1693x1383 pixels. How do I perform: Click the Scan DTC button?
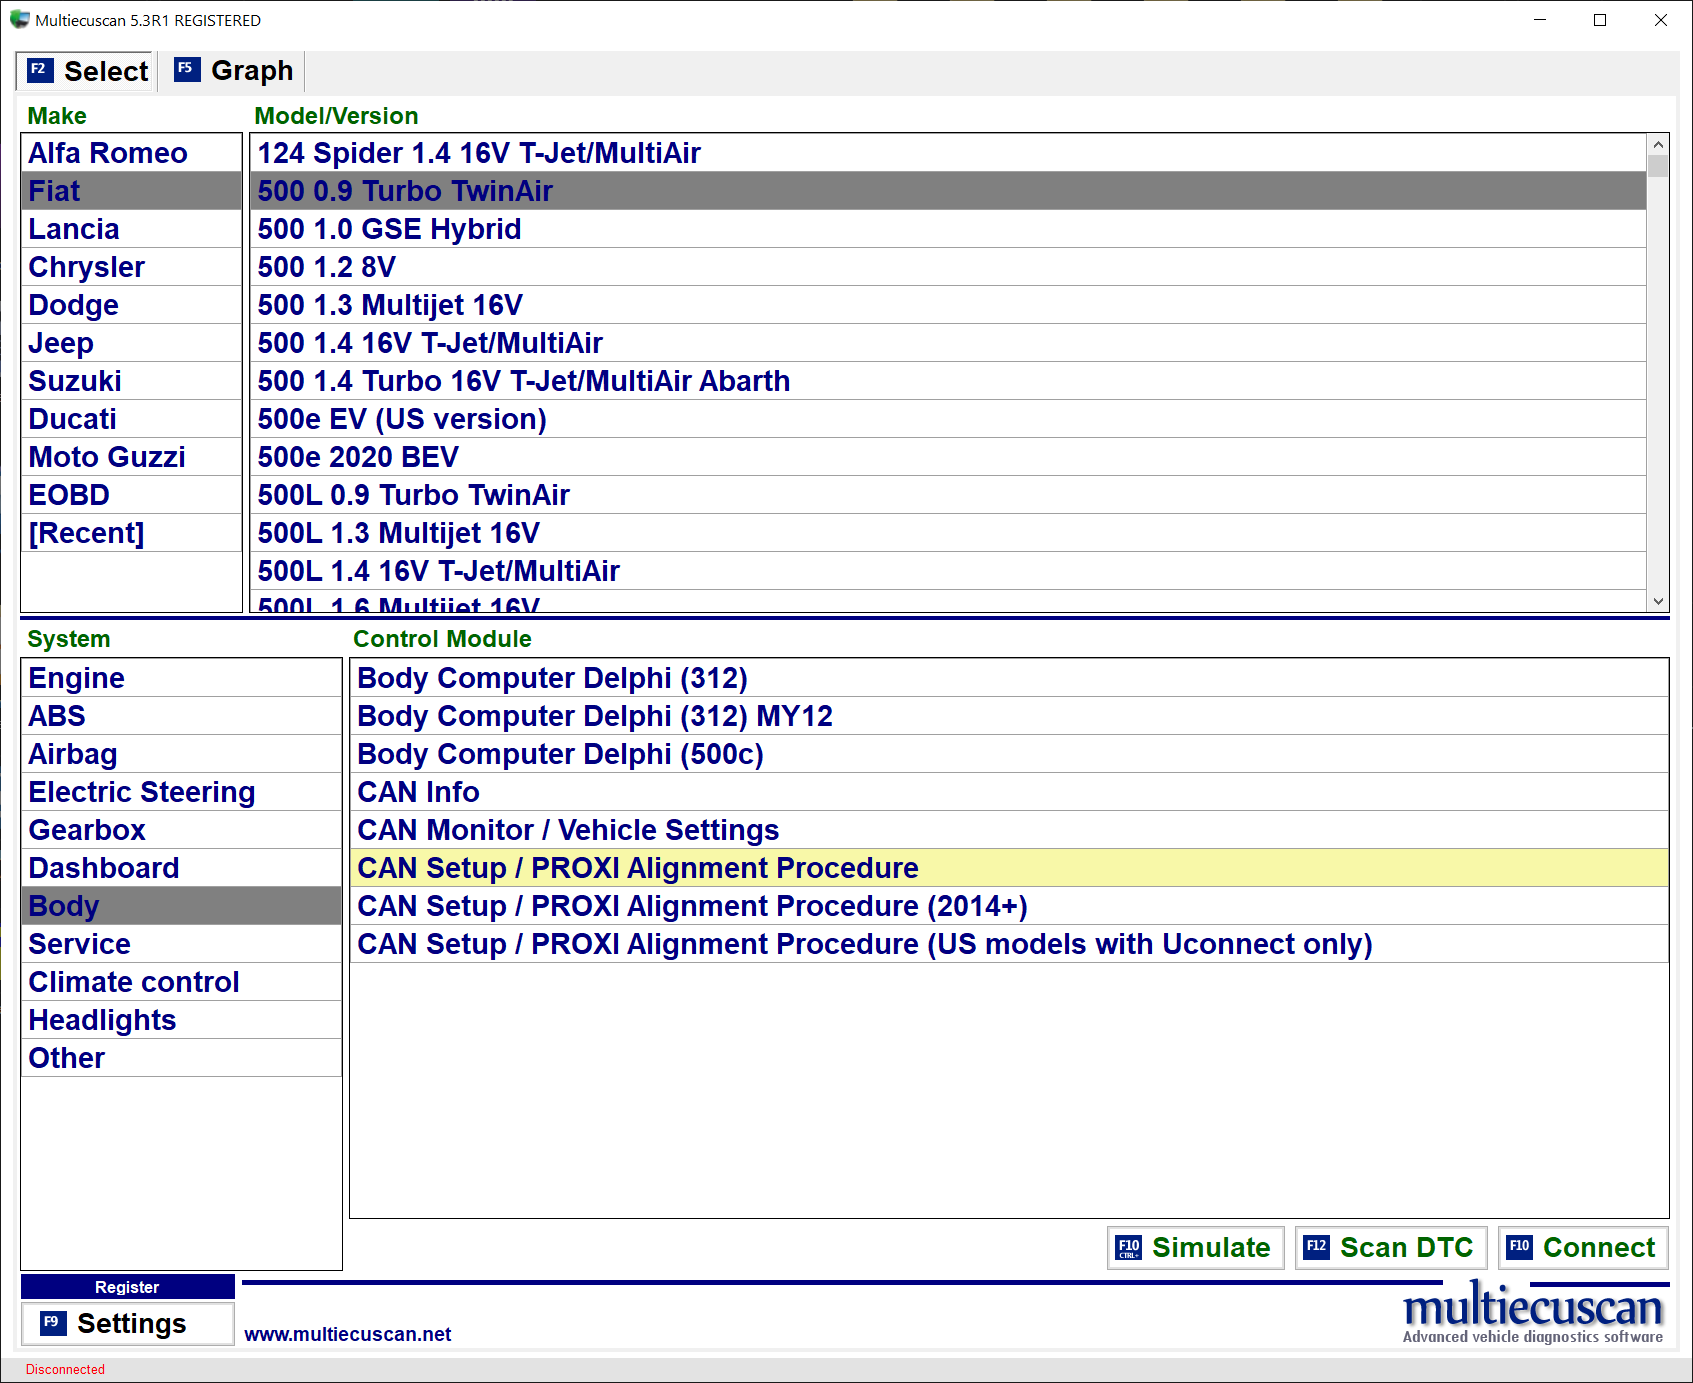point(1391,1248)
